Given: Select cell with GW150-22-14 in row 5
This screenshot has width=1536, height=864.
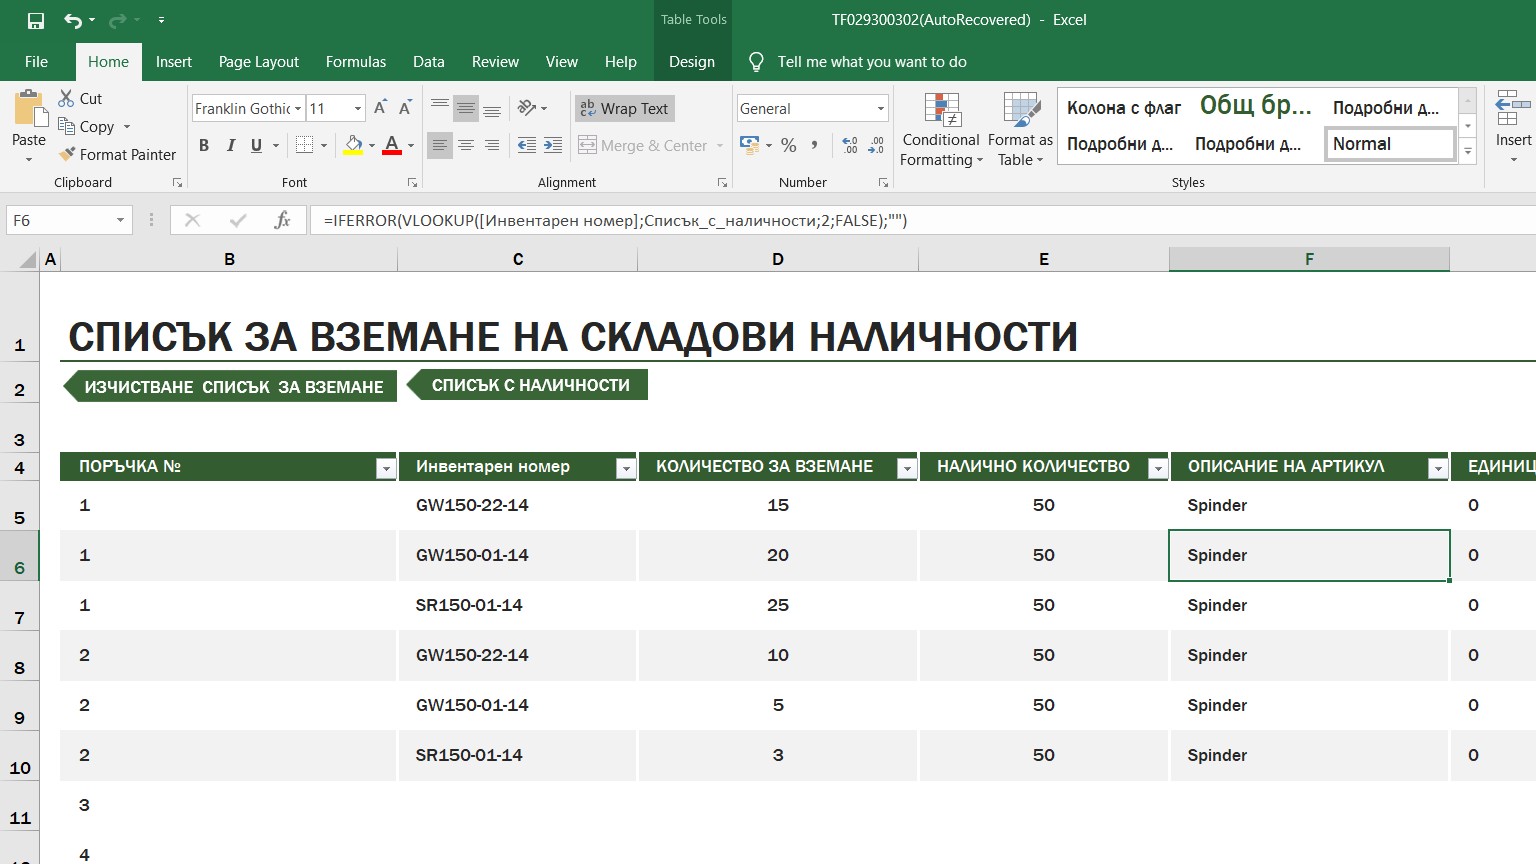Looking at the screenshot, I should [x=517, y=505].
